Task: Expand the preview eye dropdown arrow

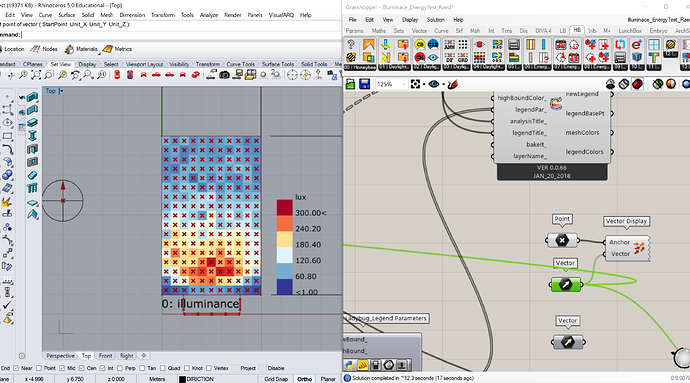Action: tap(443, 84)
